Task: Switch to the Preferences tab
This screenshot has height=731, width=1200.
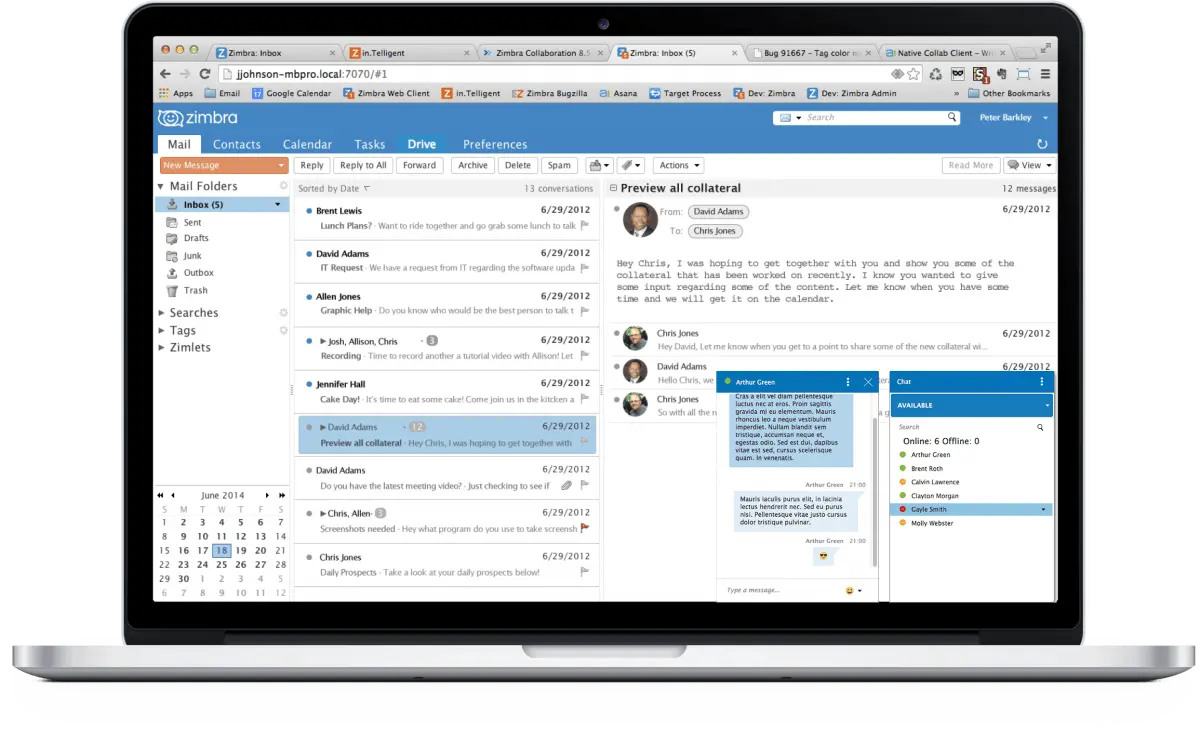Action: (x=495, y=144)
